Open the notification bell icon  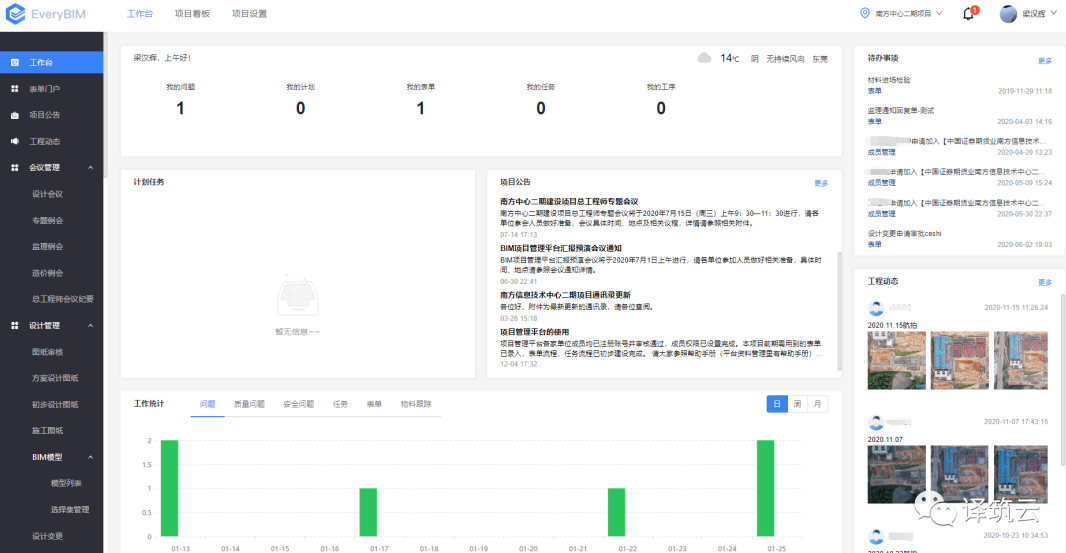tap(968, 14)
